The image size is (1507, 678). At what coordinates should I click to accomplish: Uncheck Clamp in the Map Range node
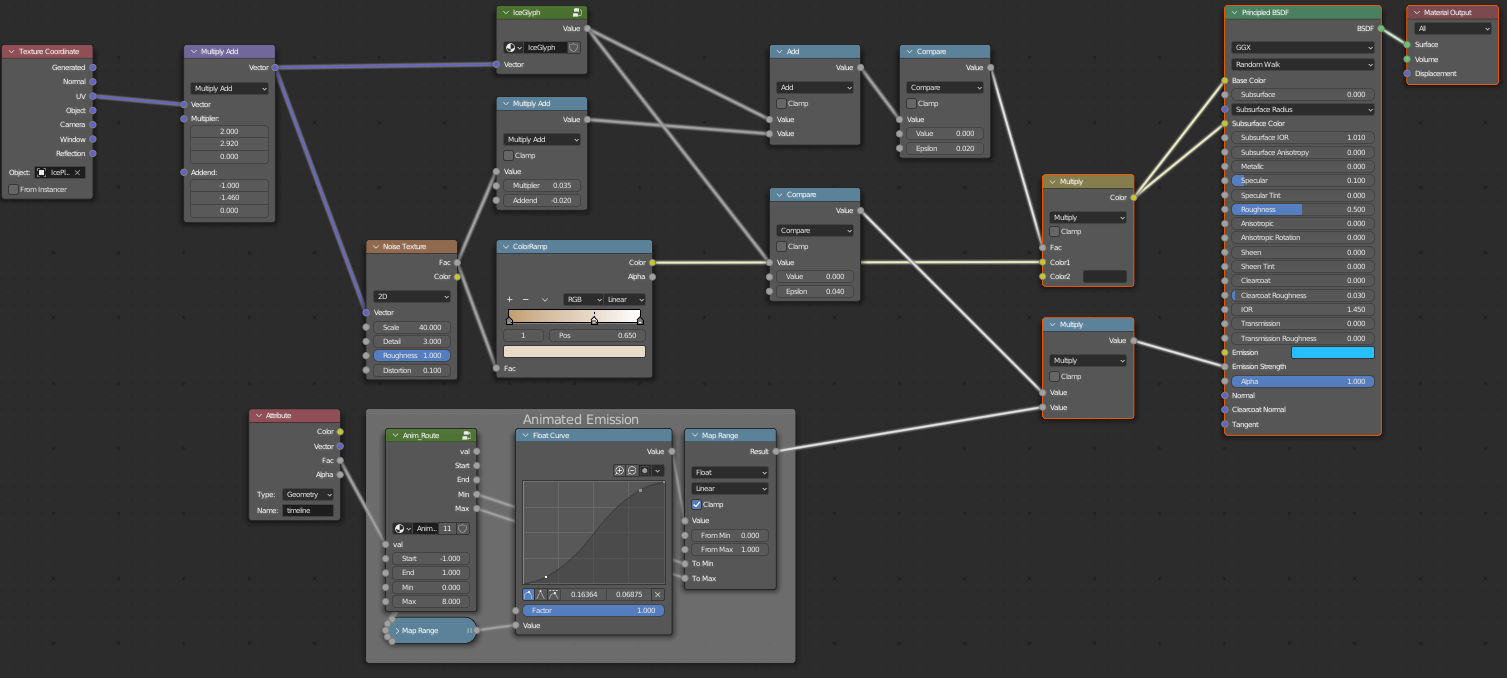click(x=697, y=504)
